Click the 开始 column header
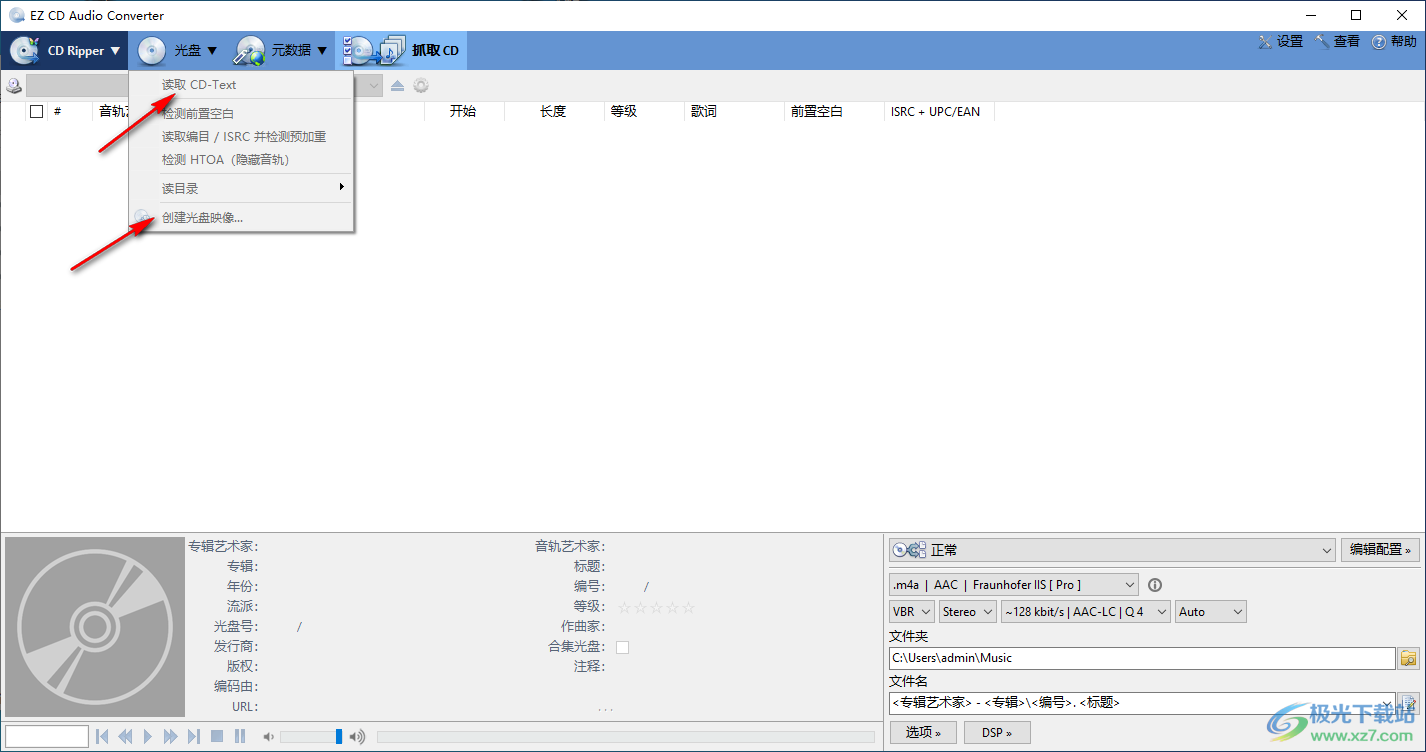This screenshot has height=752, width=1426. point(463,112)
